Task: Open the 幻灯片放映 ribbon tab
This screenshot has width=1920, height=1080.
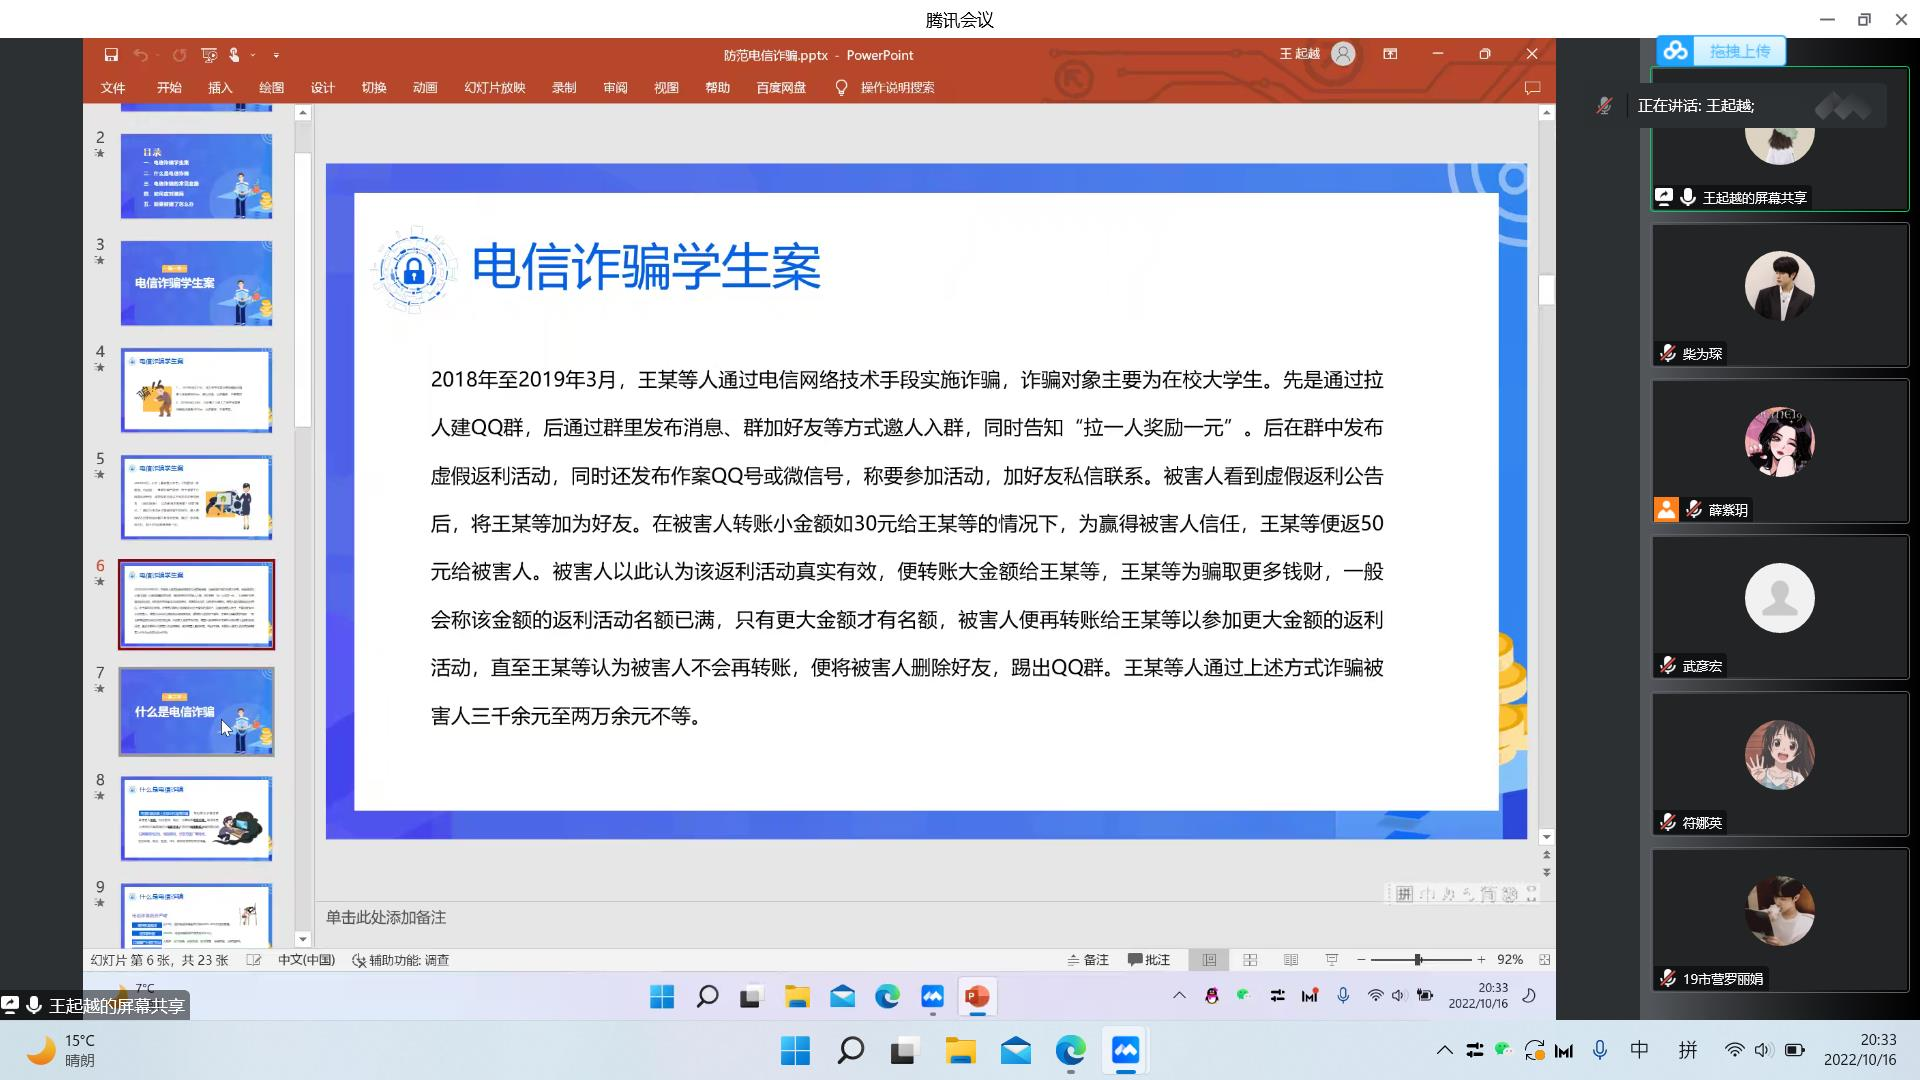Action: click(x=494, y=88)
